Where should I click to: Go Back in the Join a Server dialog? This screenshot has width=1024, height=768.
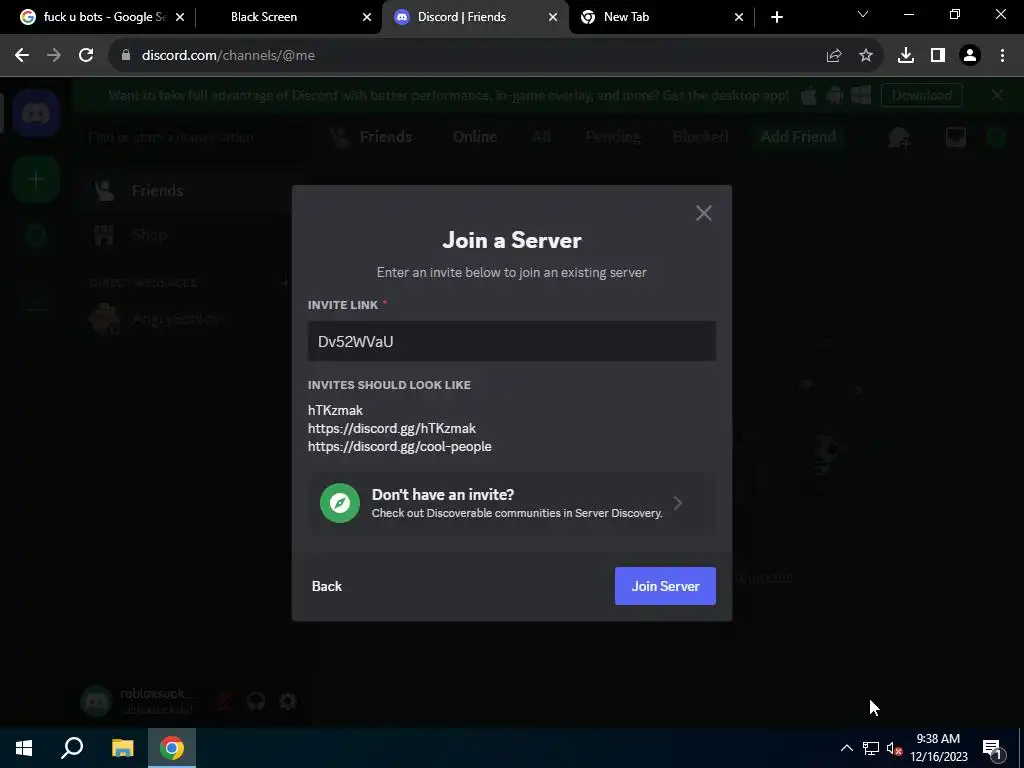pyautogui.click(x=327, y=586)
